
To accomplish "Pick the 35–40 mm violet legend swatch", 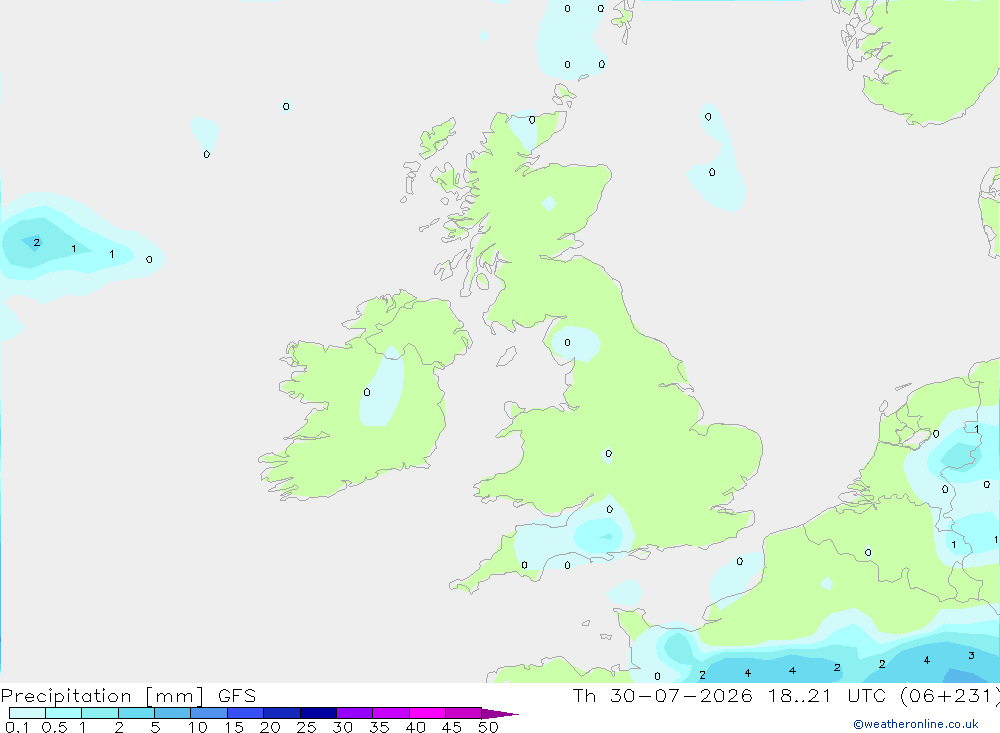I will (390, 713).
